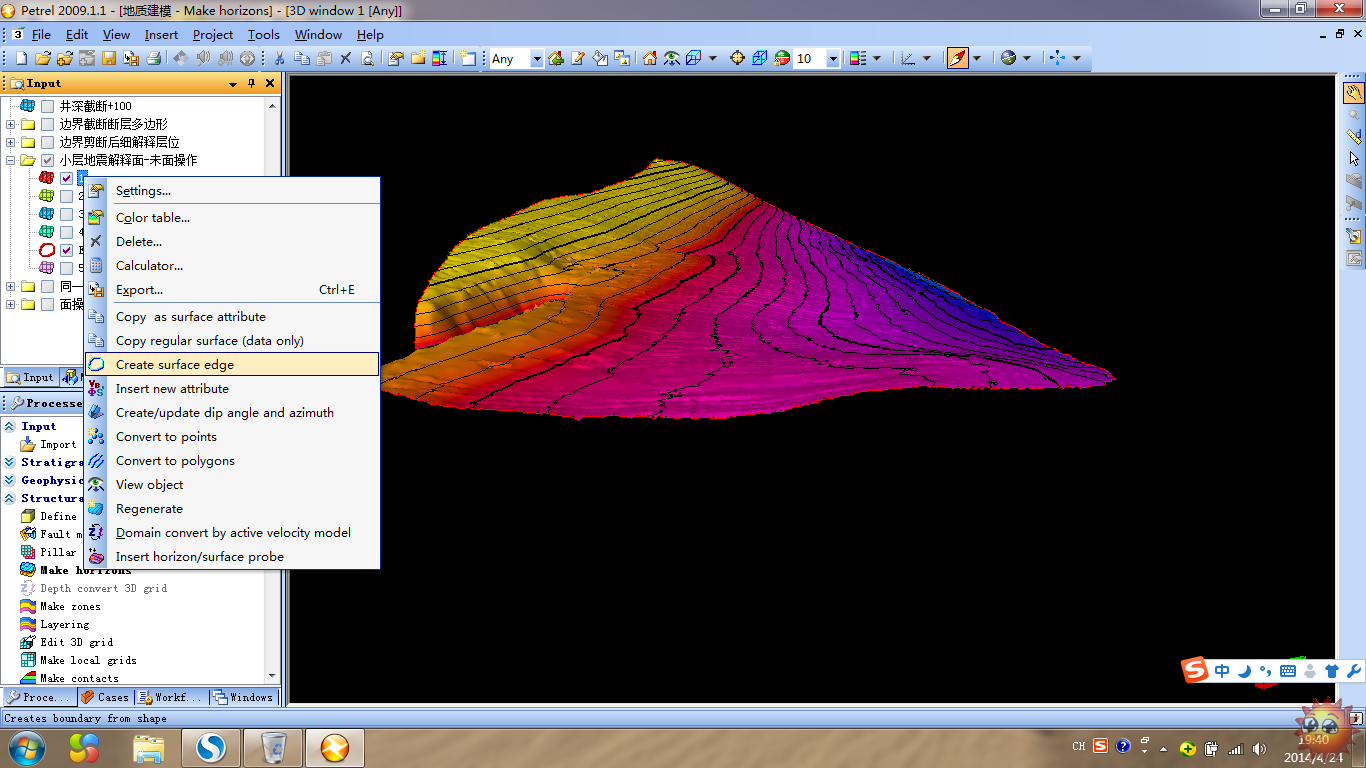Switch to the Cases tab
1366x768 pixels.
[105, 697]
